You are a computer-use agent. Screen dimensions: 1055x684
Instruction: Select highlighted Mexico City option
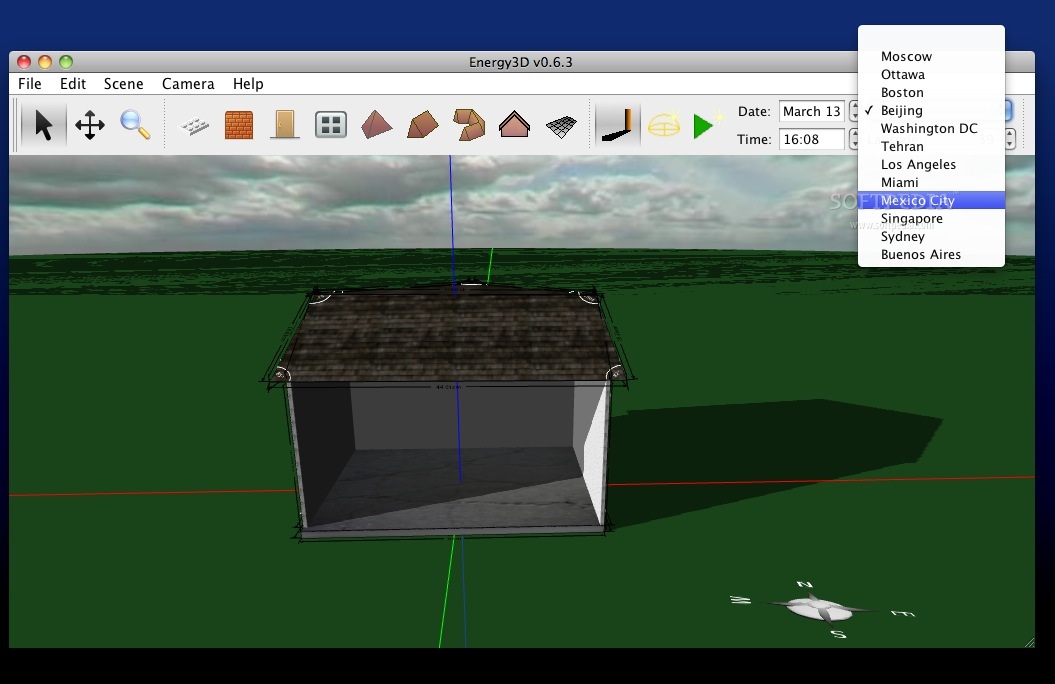[931, 200]
